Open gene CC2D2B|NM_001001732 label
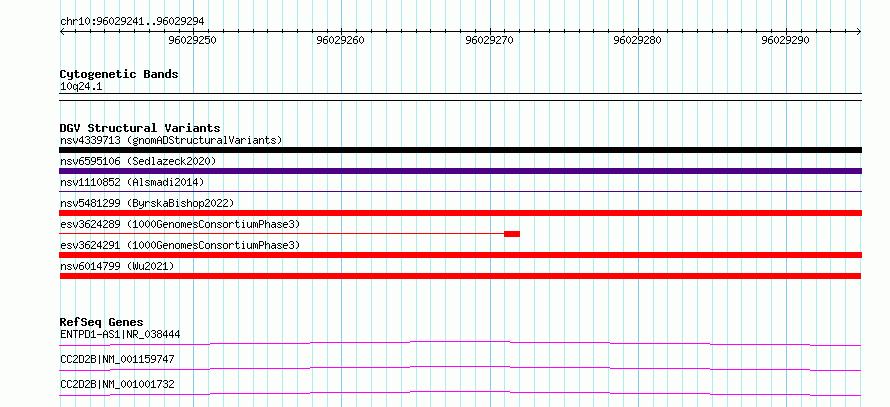The height and width of the screenshot is (407, 890). point(117,384)
